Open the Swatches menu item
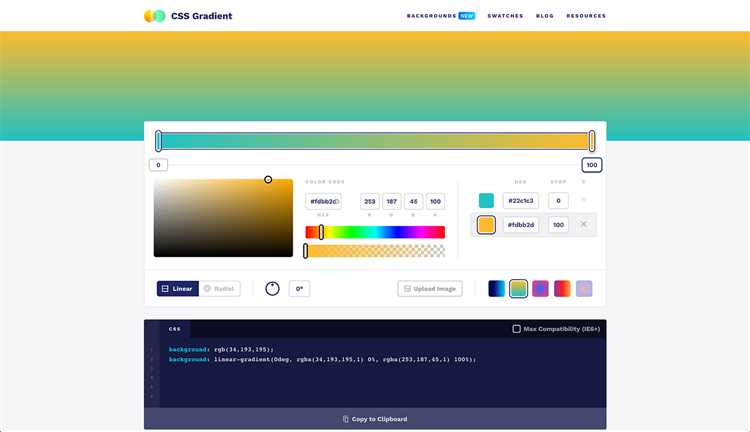The image size is (750, 432). point(505,16)
